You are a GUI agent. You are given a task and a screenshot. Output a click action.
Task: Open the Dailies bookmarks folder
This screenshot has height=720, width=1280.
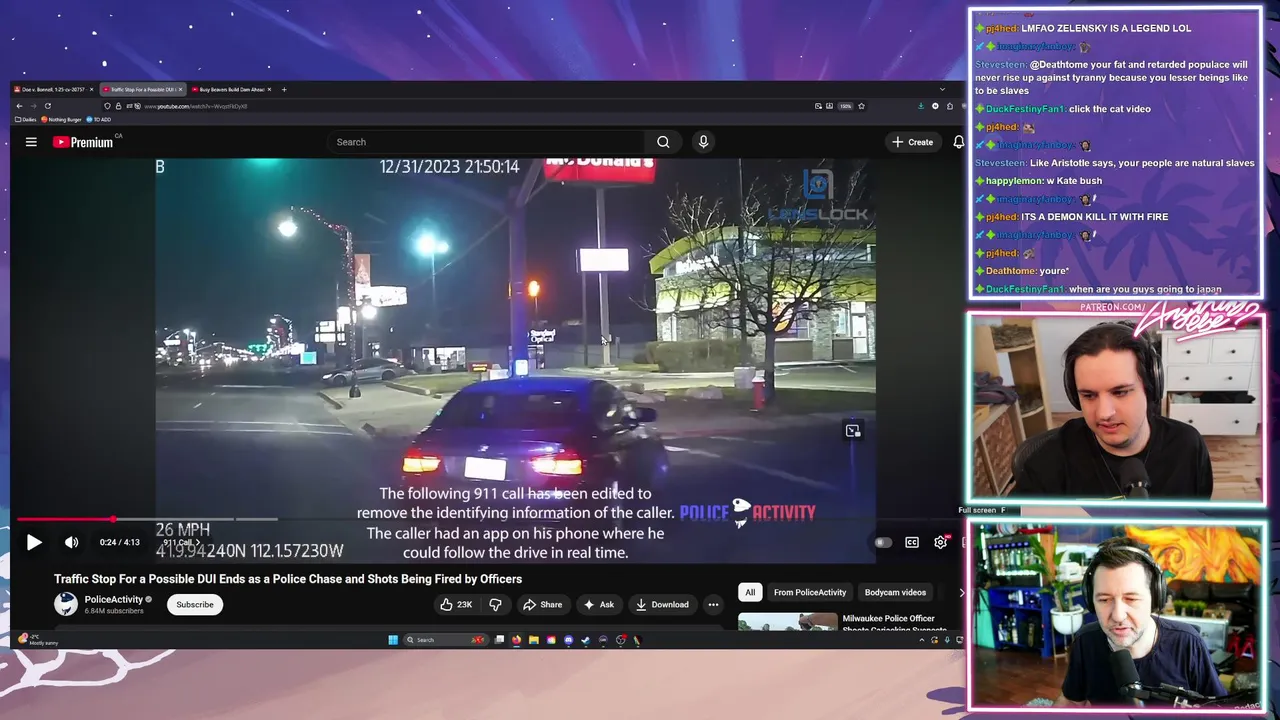[x=26, y=119]
